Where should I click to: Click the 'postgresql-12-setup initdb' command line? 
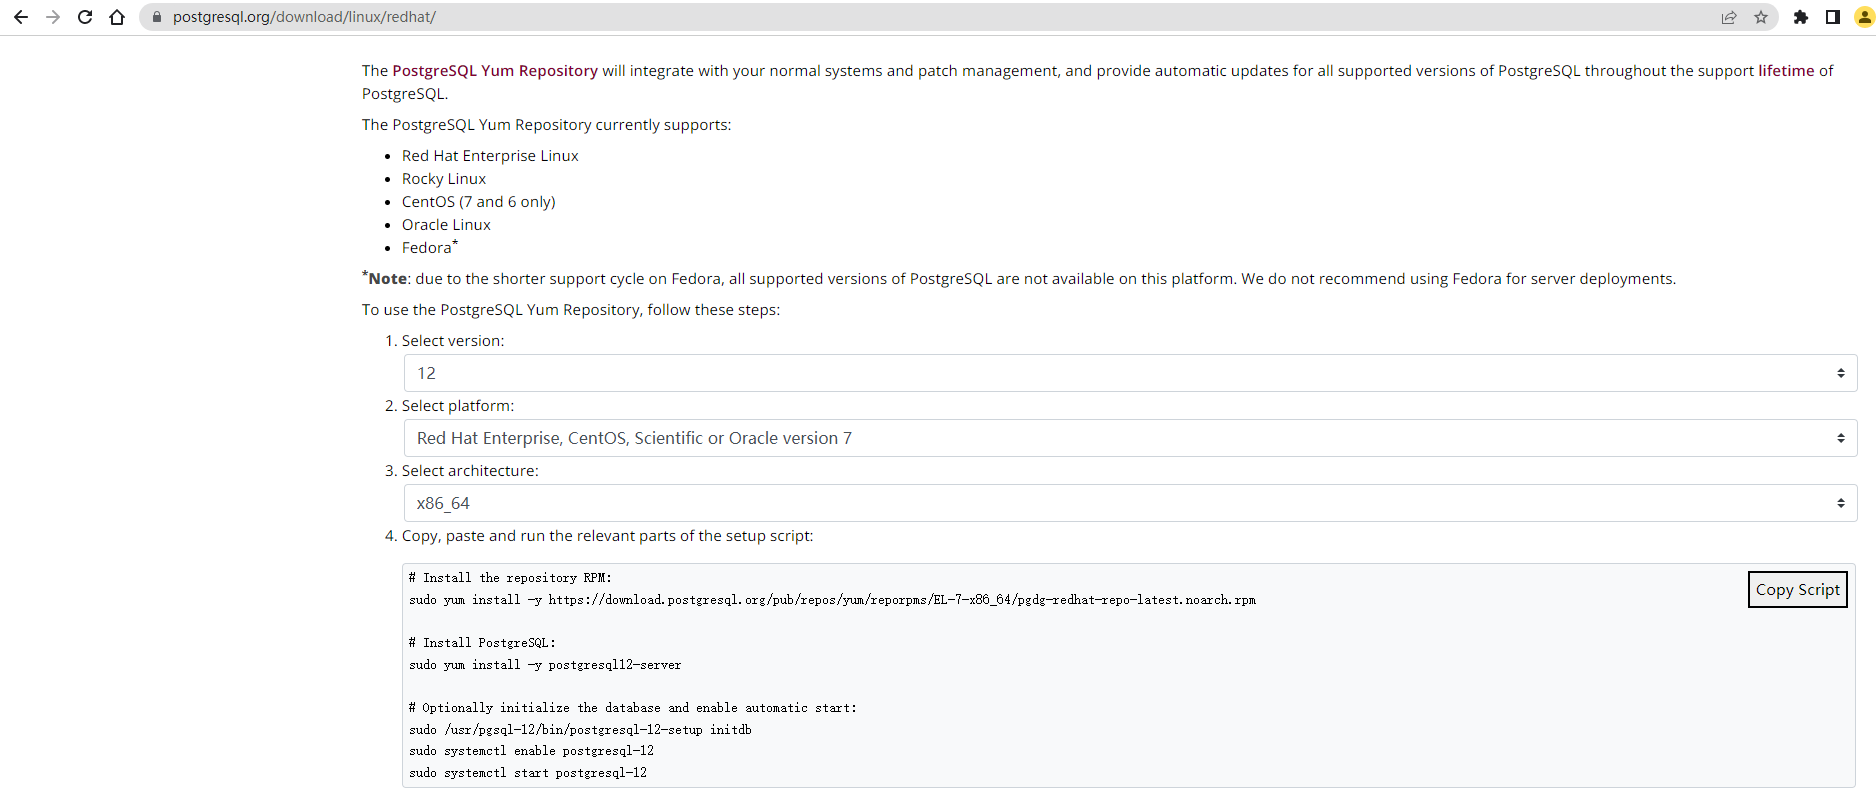coord(580,730)
